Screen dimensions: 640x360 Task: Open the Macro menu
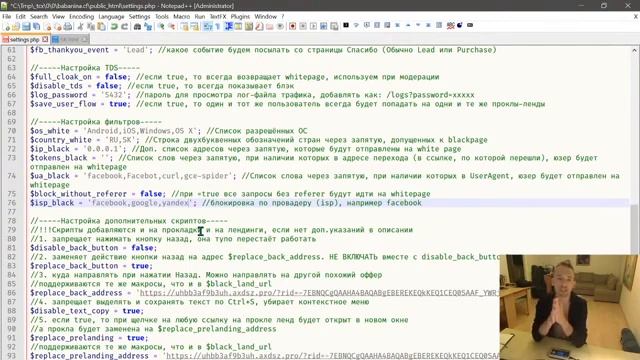(x=181, y=16)
